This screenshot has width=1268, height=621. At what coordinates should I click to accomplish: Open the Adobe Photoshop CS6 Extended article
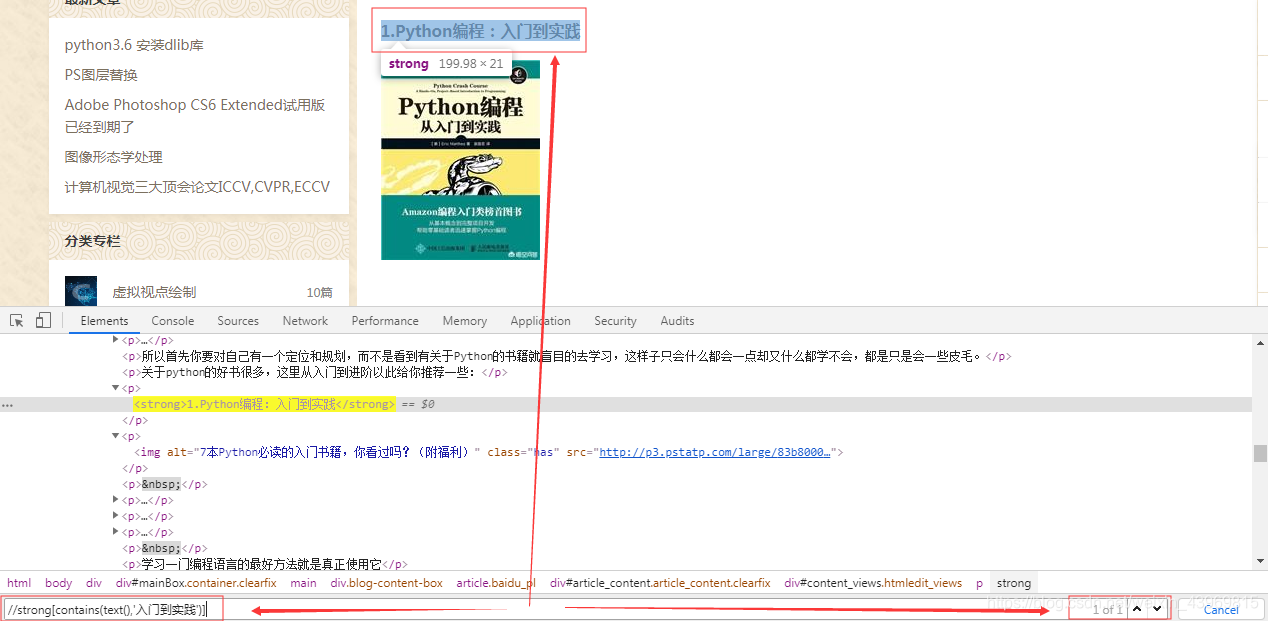(195, 116)
